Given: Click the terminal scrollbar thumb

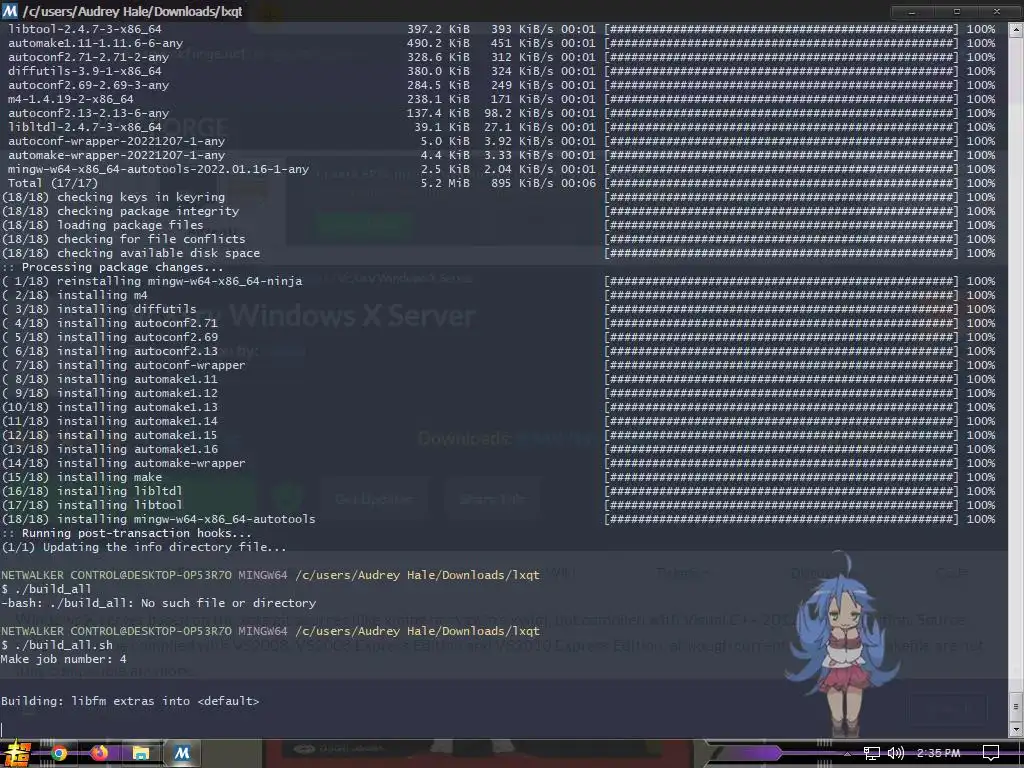Looking at the screenshot, I should point(1016,707).
